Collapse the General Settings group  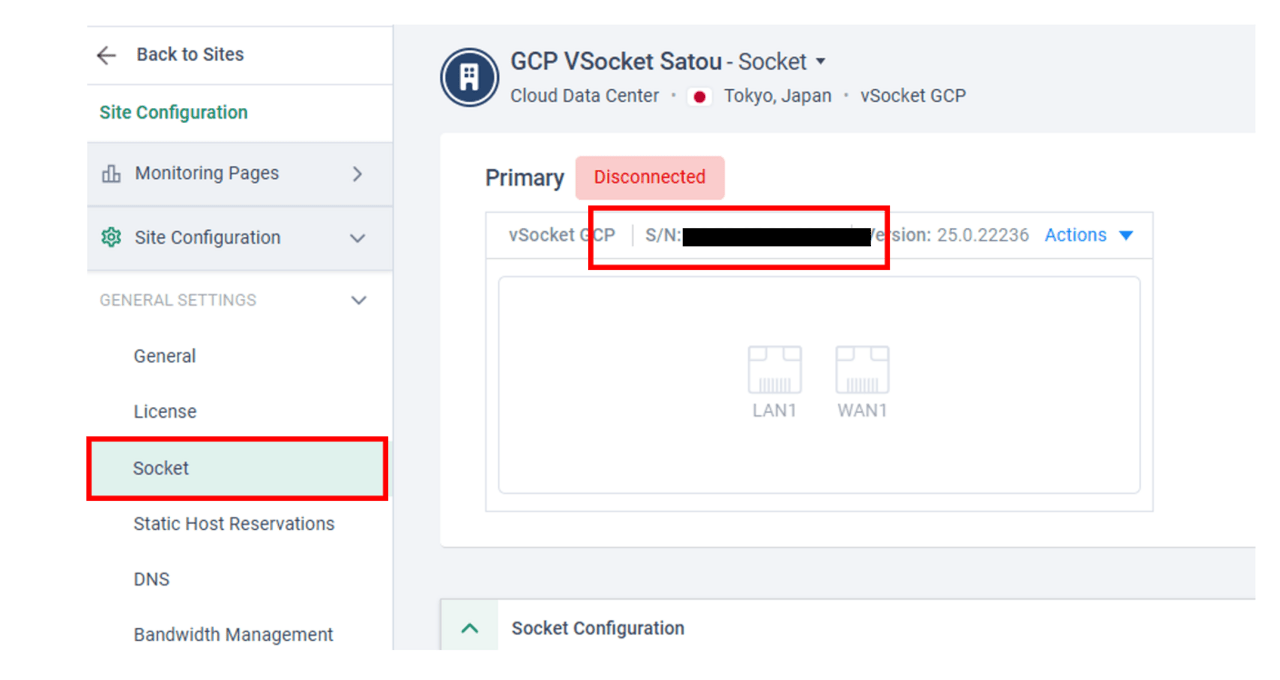(359, 300)
